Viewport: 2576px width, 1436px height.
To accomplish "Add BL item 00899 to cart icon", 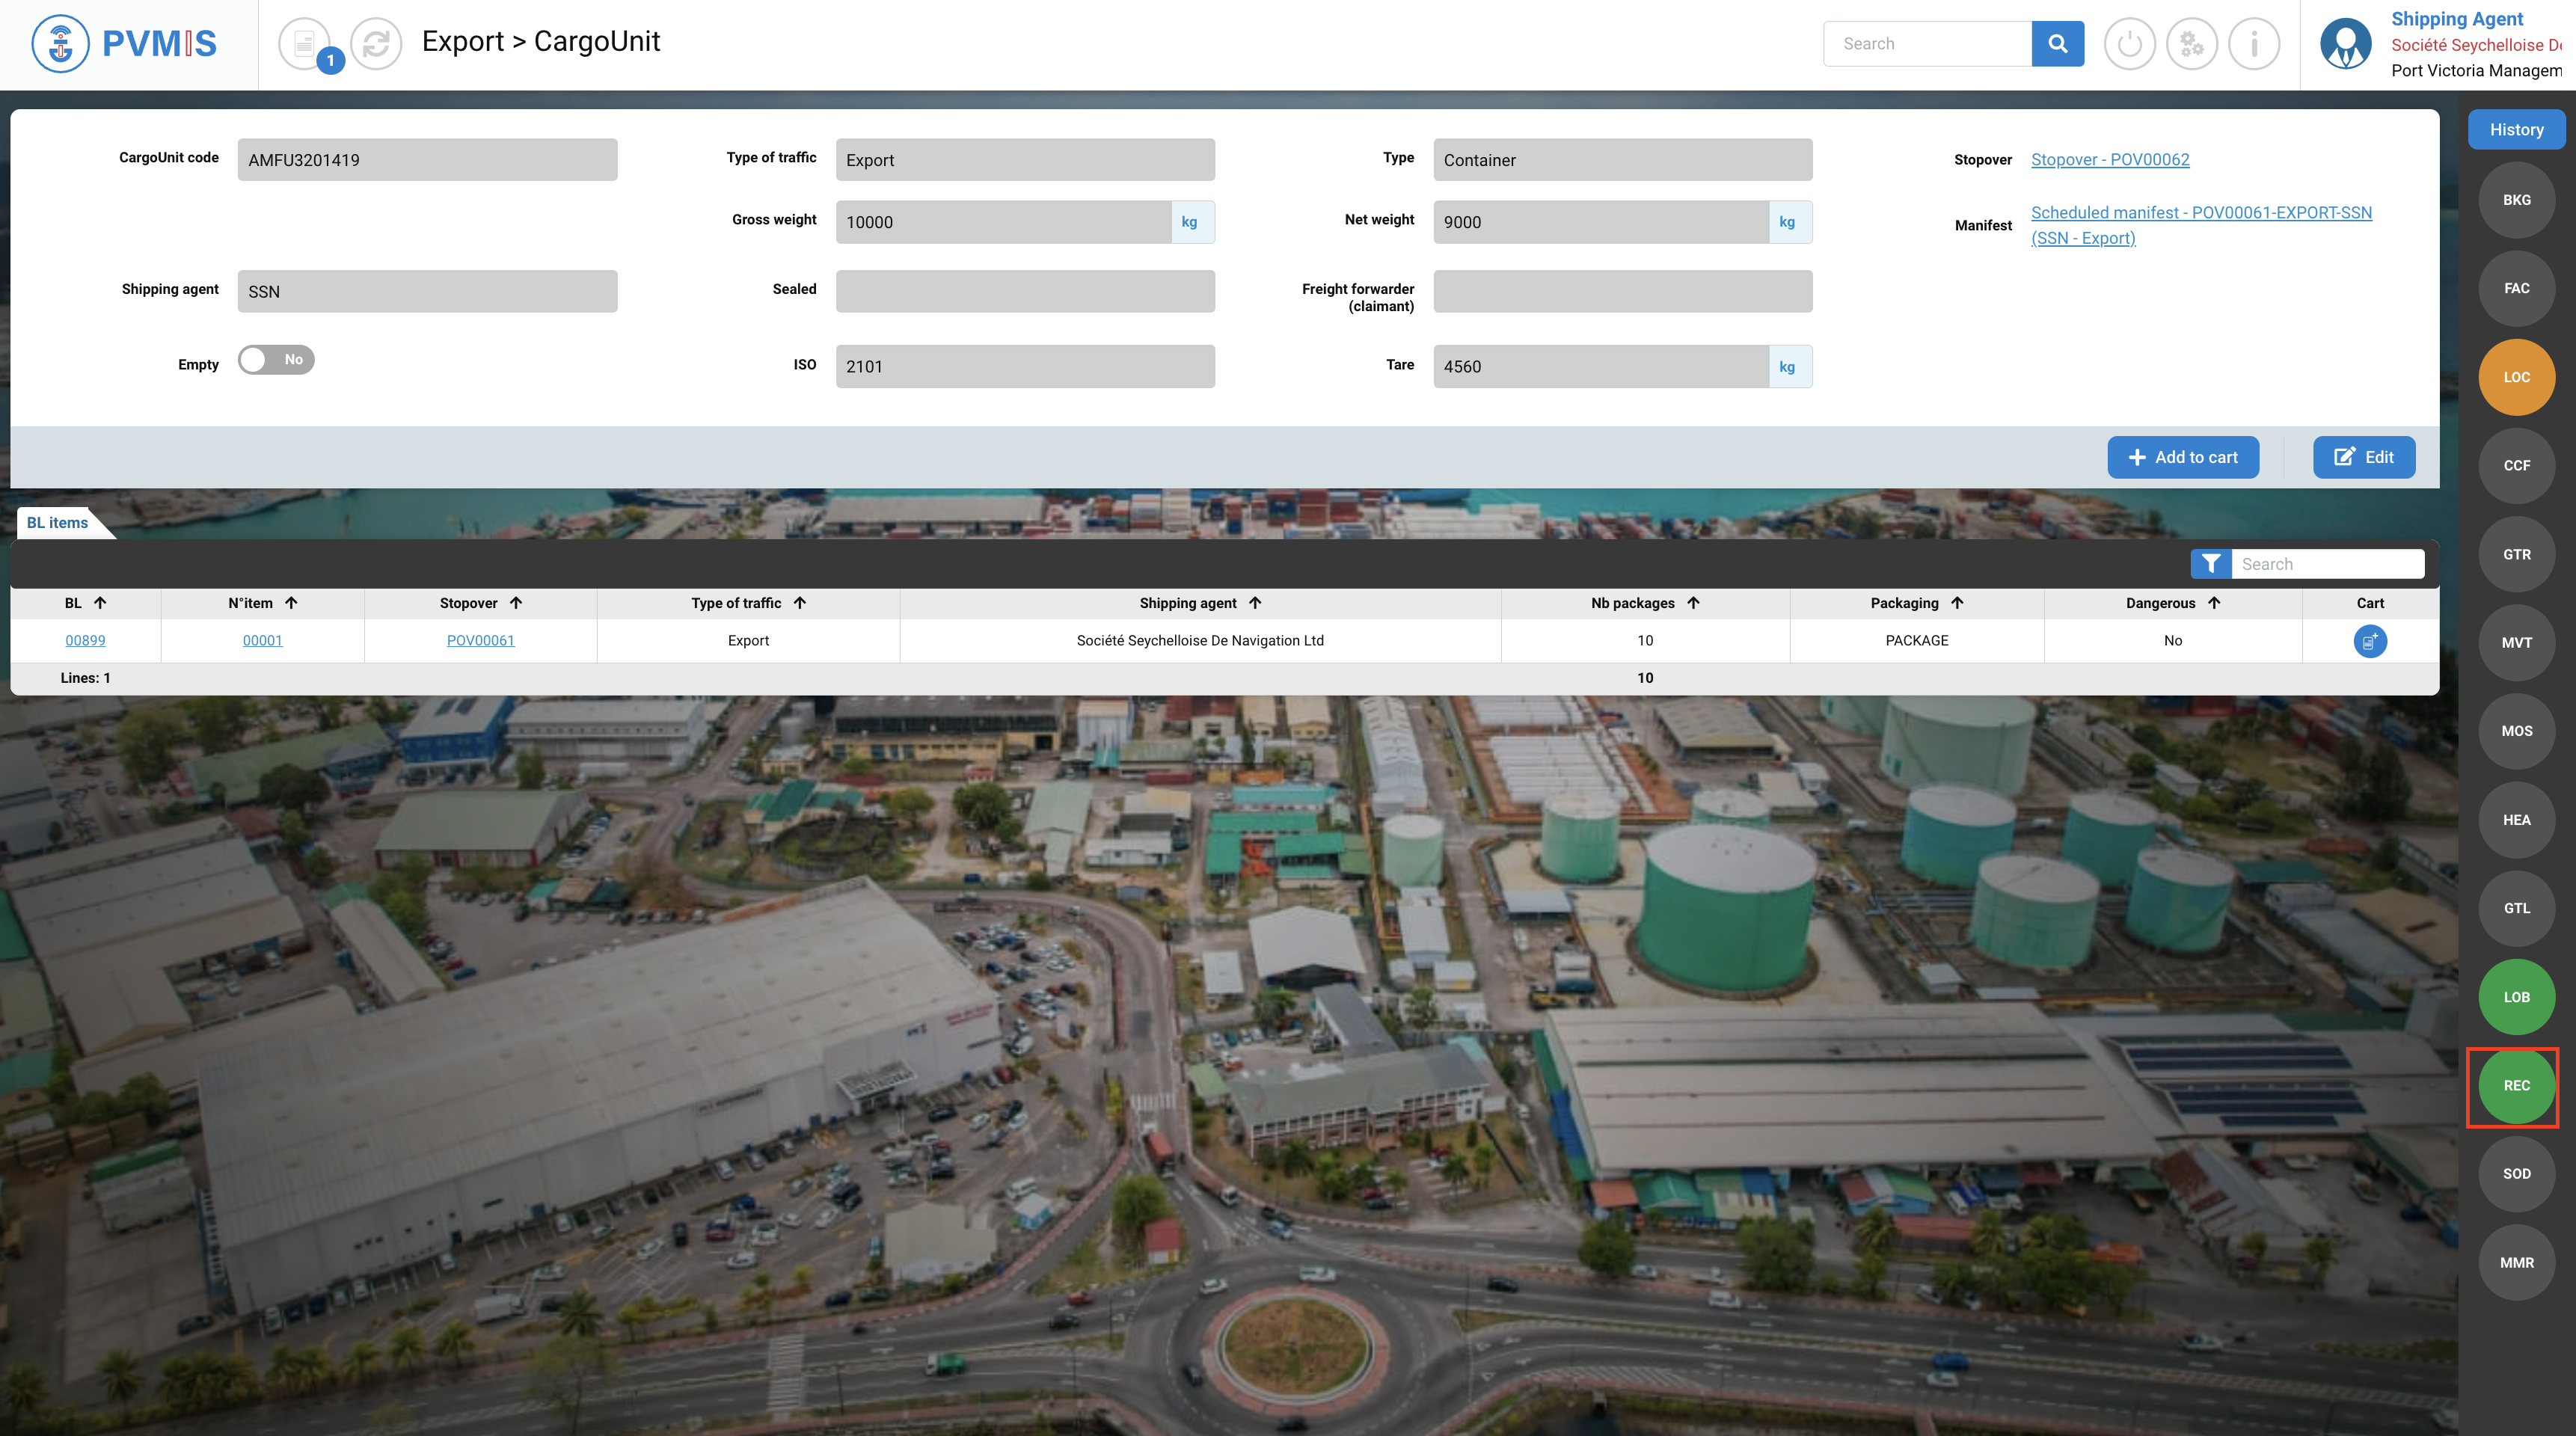I will (x=2369, y=641).
